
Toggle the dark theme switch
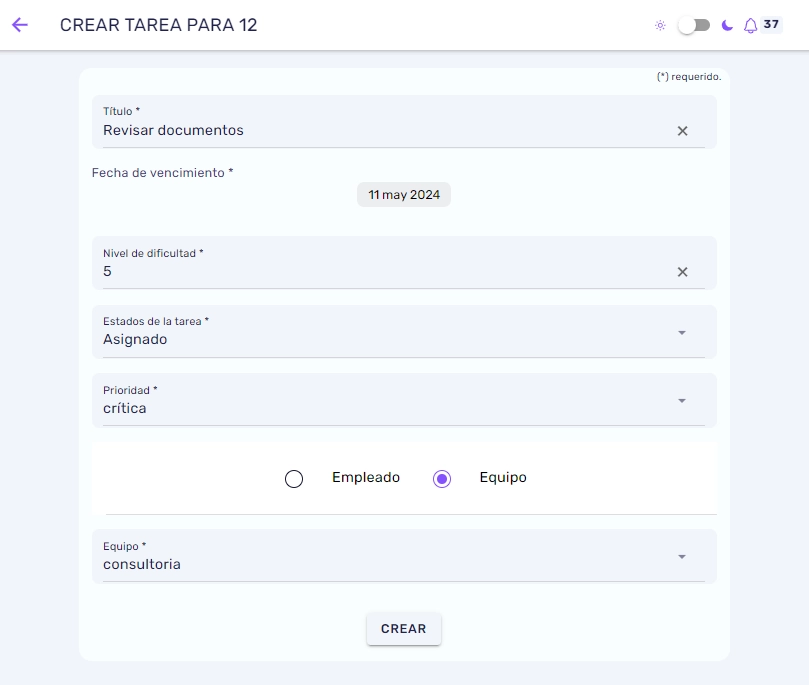tap(694, 25)
